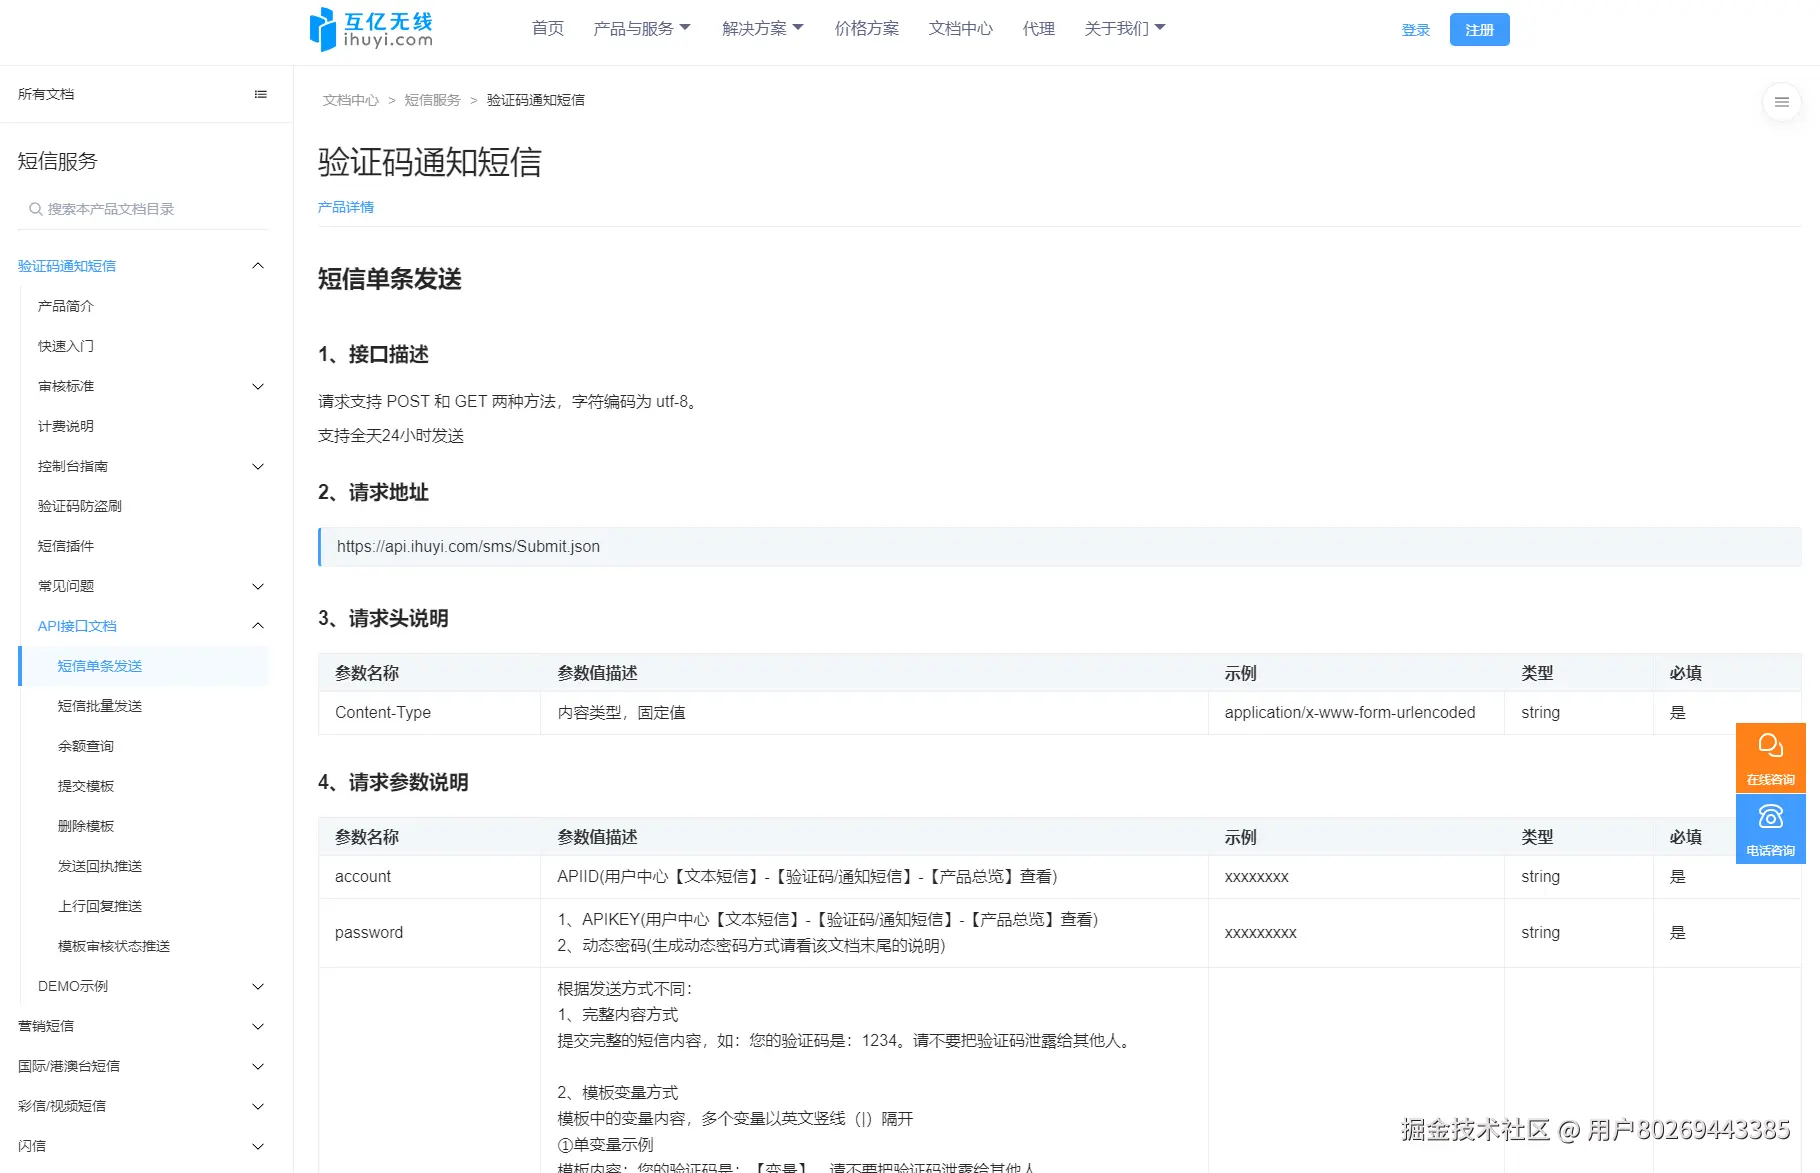The image size is (1820, 1173).
Task: Expand the 常见问题 chevron
Action: [x=258, y=586]
